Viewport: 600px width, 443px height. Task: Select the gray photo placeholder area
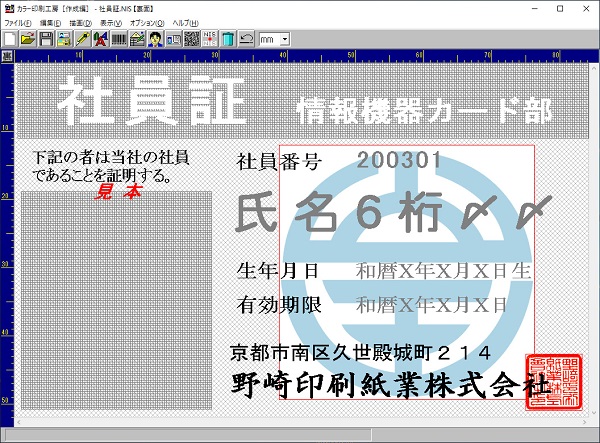pyautogui.click(x=116, y=300)
